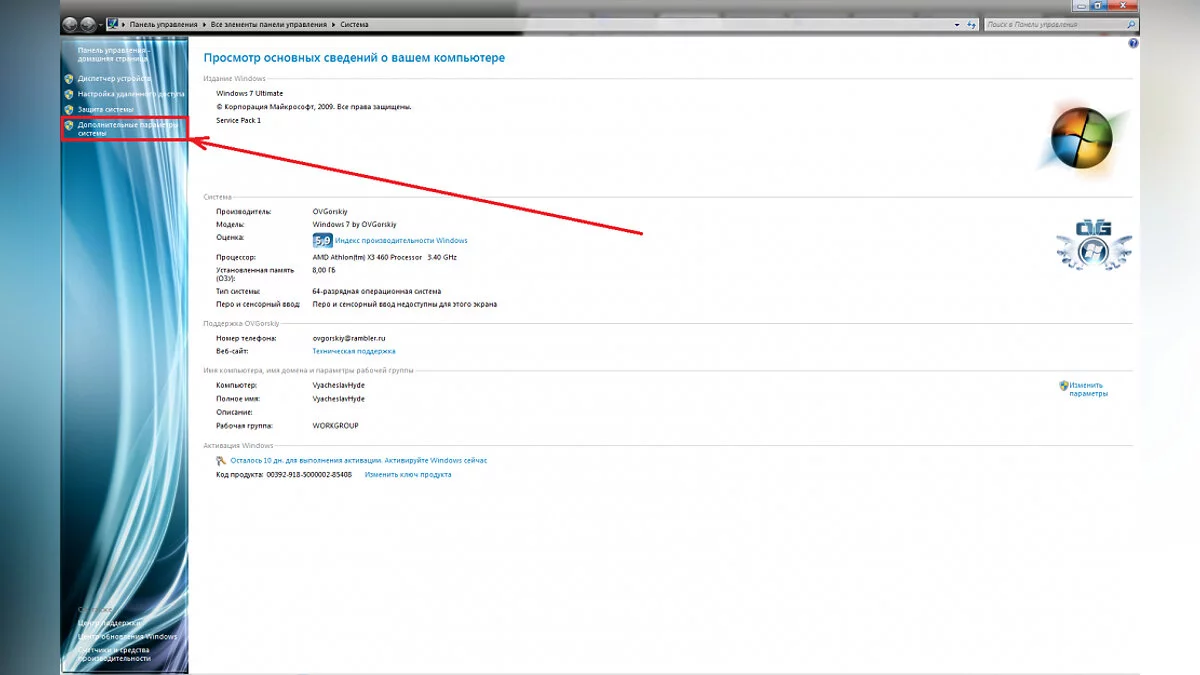Select 'VyacheslavHyde' value next to 'Компьютер:'
The image size is (1200, 675).
339,385
